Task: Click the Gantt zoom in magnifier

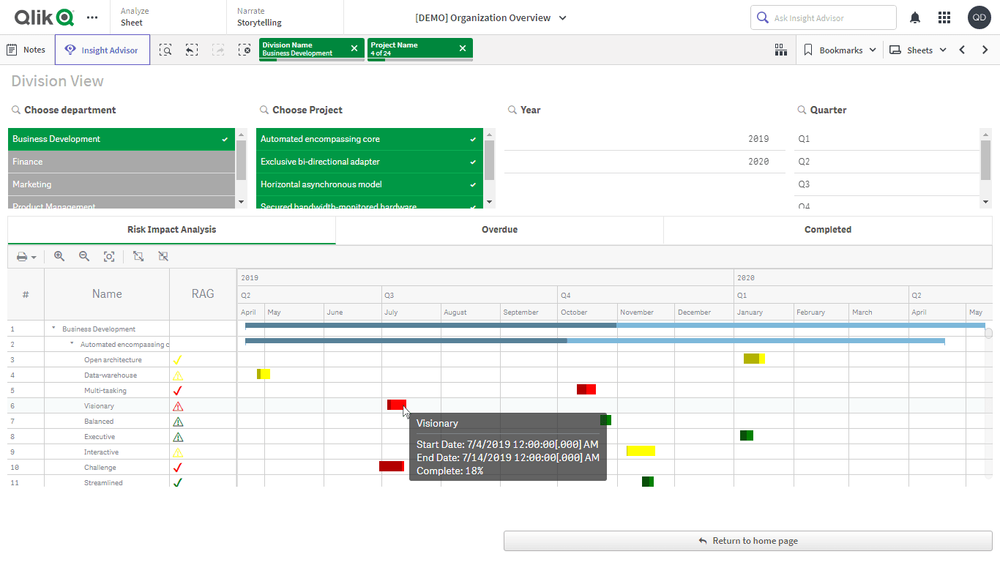Action: [59, 257]
